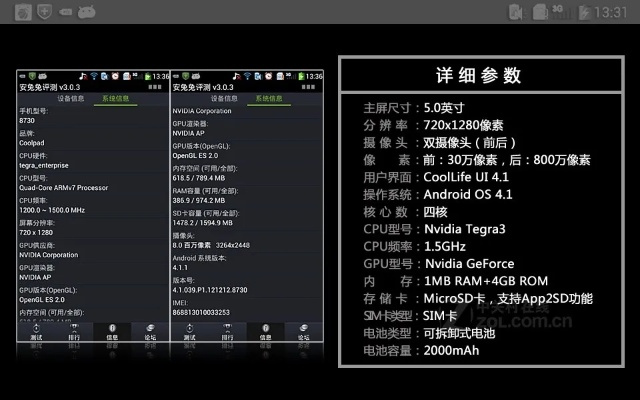The width and height of the screenshot is (640, 400).
Task: Select 信息 info icon in right phone screenshot
Action: 265,332
